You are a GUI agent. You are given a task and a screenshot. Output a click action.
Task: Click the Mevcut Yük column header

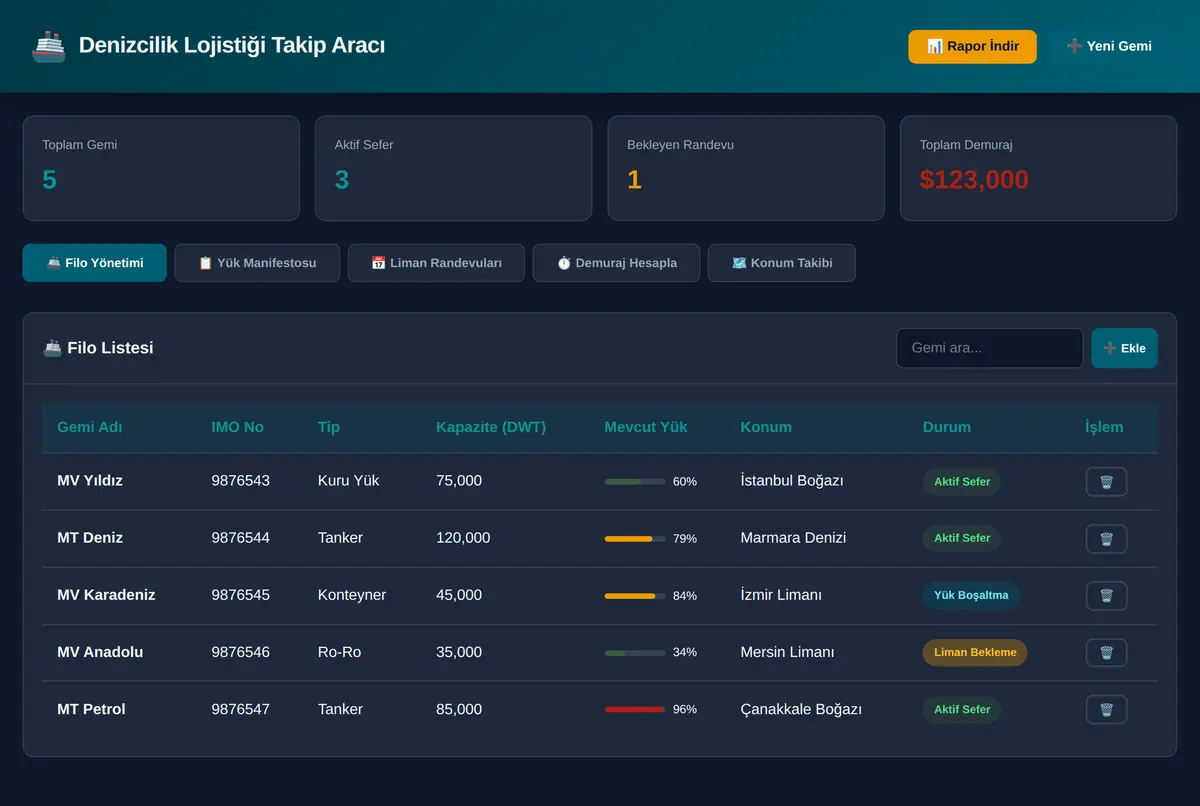[646, 427]
